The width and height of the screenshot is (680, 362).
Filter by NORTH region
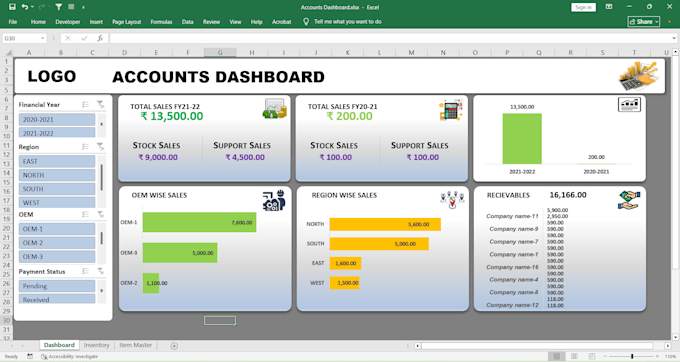click(x=57, y=175)
